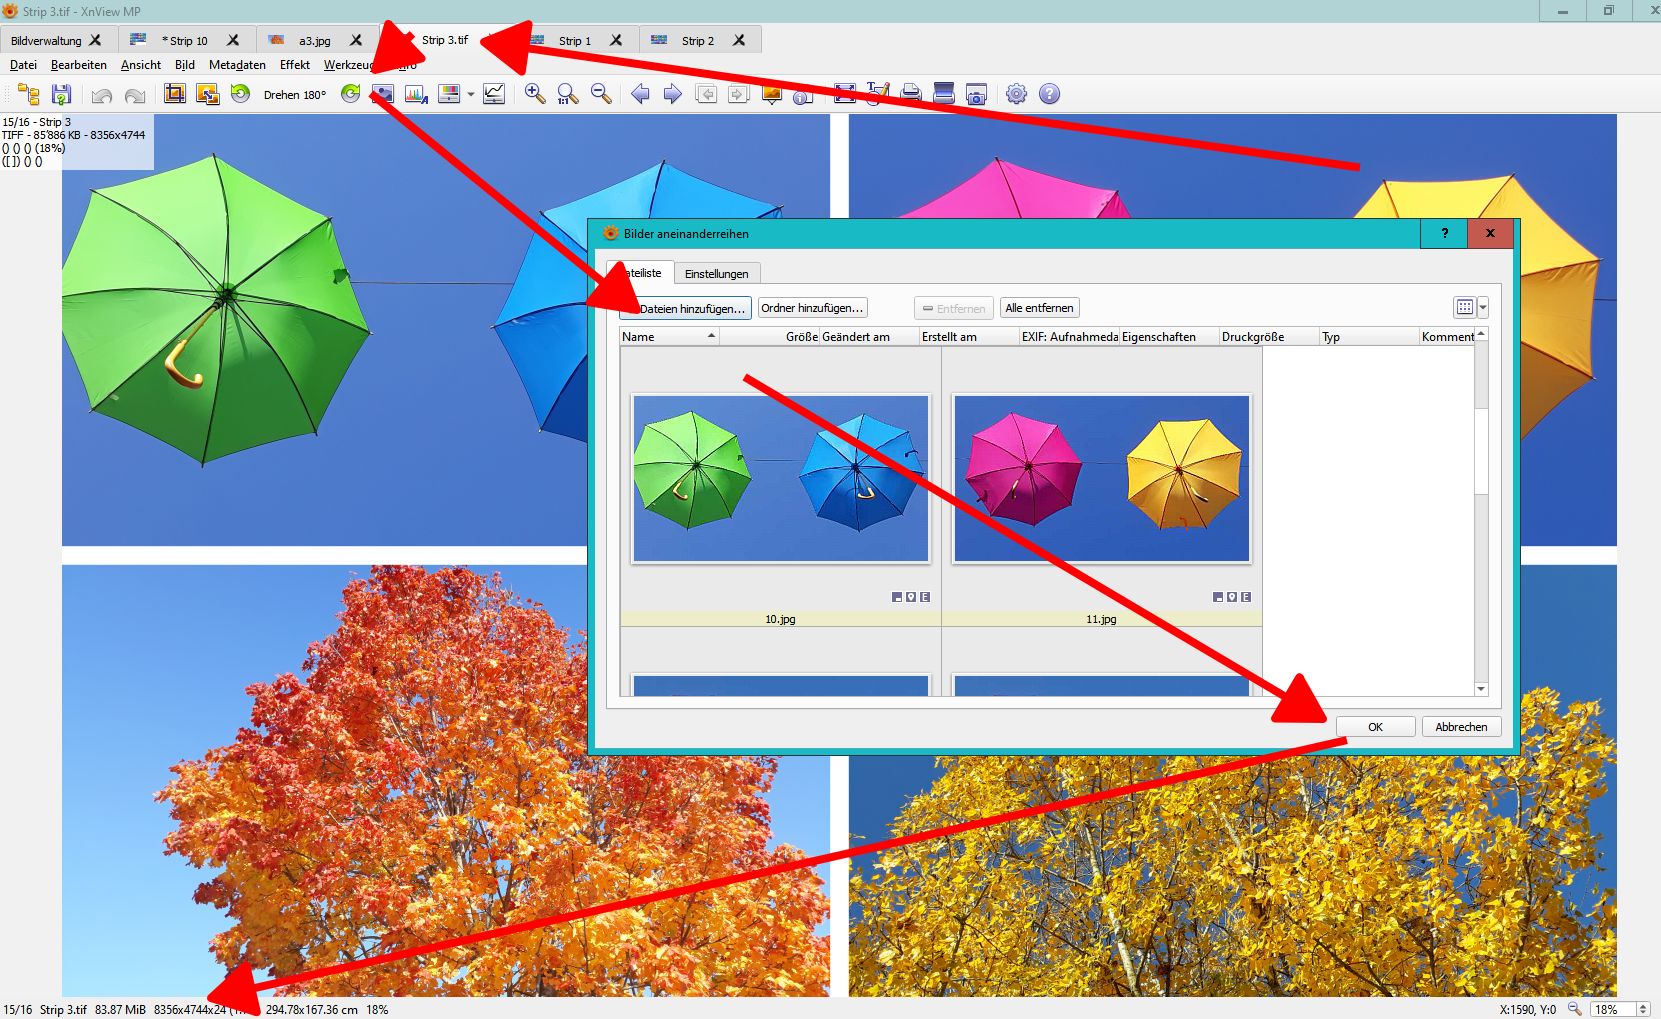Open the Effekt menu
The height and width of the screenshot is (1019, 1661).
[x=295, y=65]
